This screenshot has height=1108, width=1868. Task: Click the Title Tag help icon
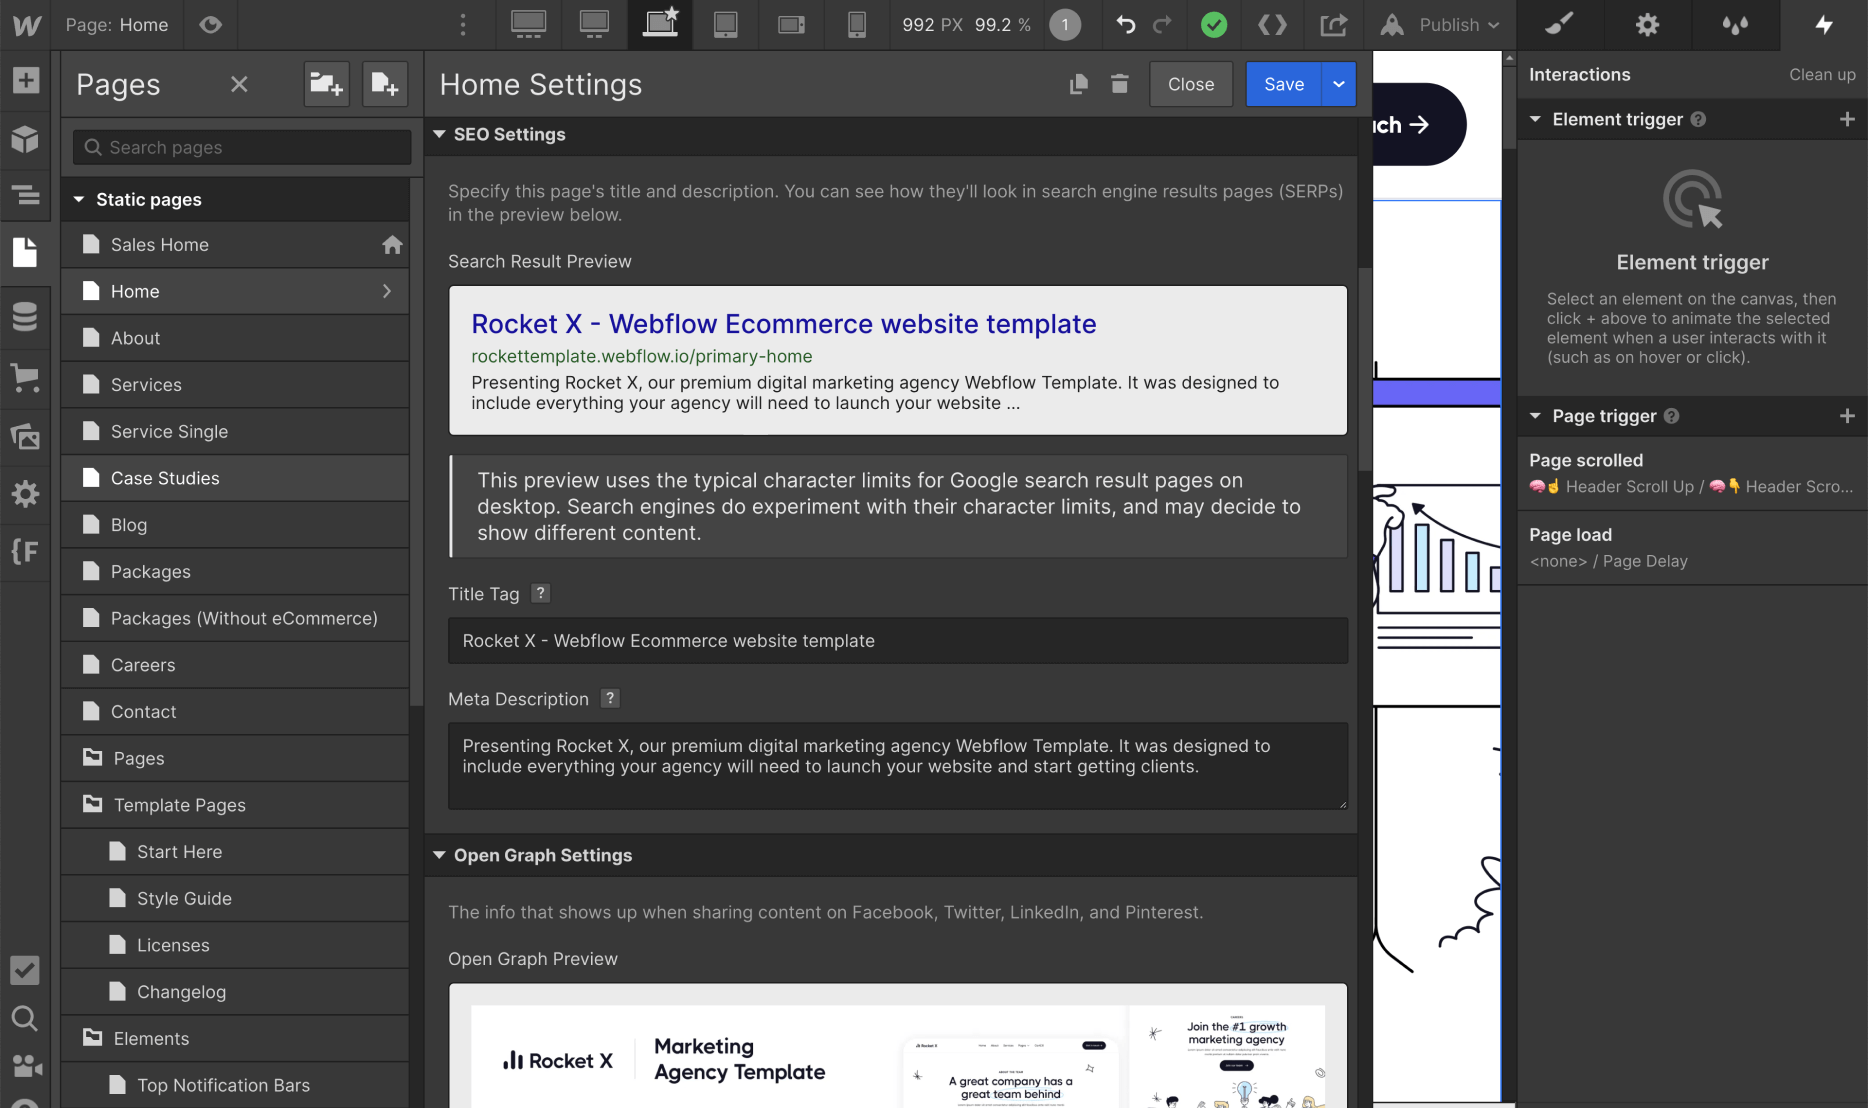click(540, 593)
